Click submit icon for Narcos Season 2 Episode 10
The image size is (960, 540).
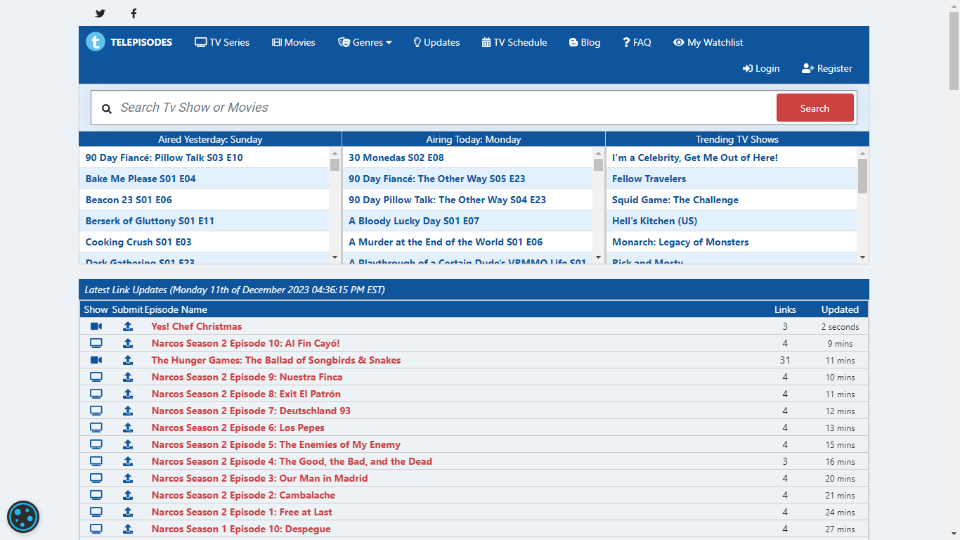tap(127, 343)
